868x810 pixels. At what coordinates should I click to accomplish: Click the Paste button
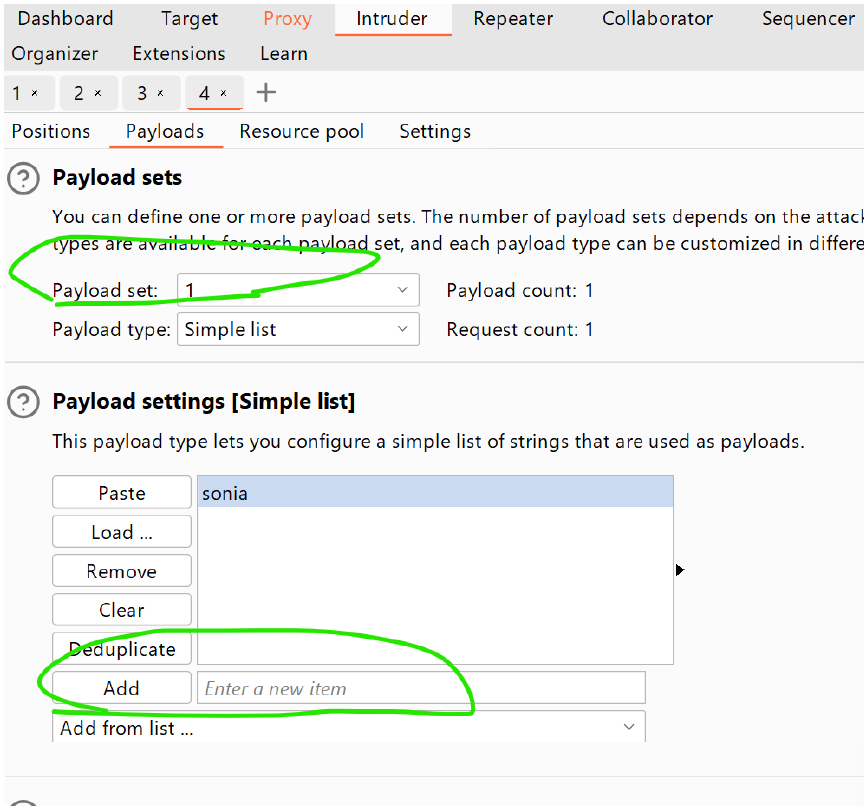coord(122,492)
